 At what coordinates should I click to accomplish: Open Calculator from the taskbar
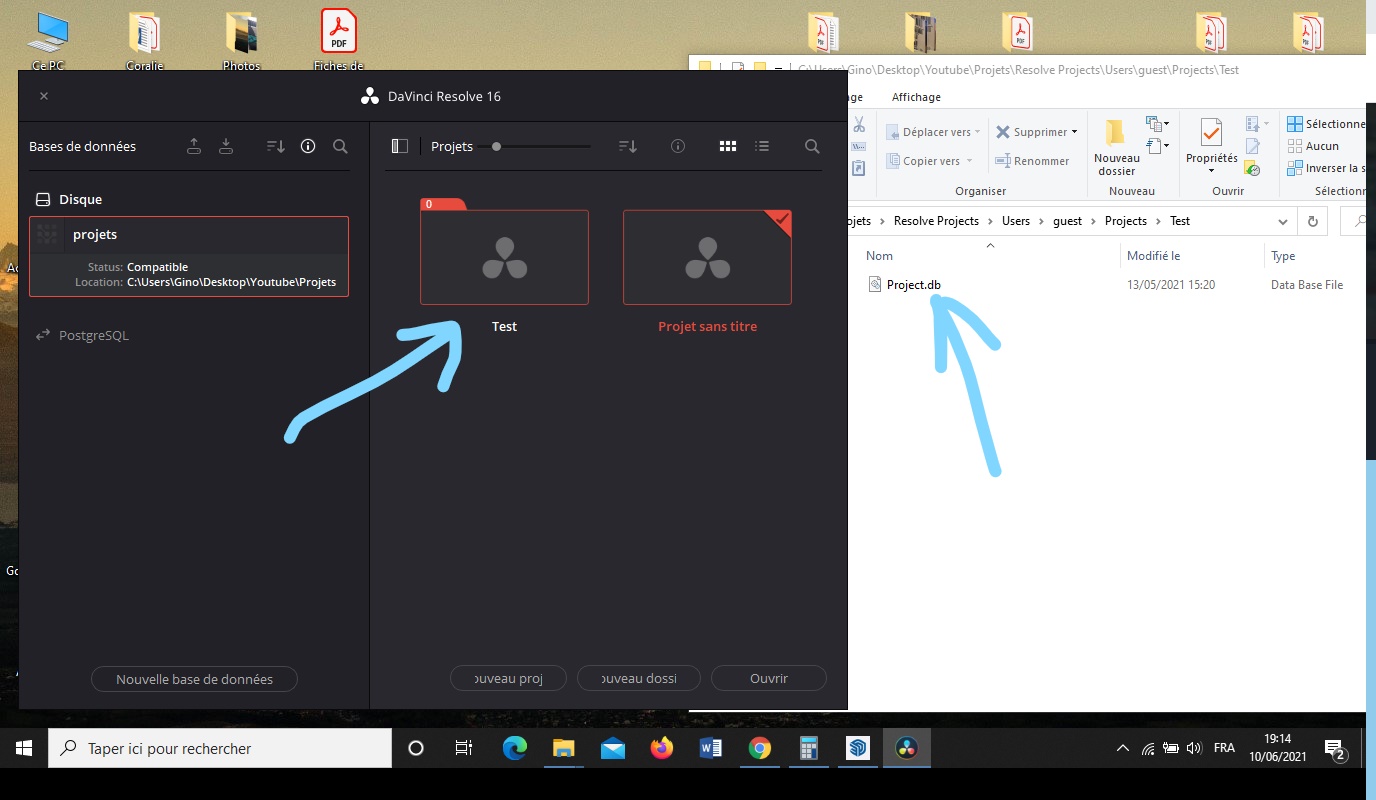click(809, 748)
